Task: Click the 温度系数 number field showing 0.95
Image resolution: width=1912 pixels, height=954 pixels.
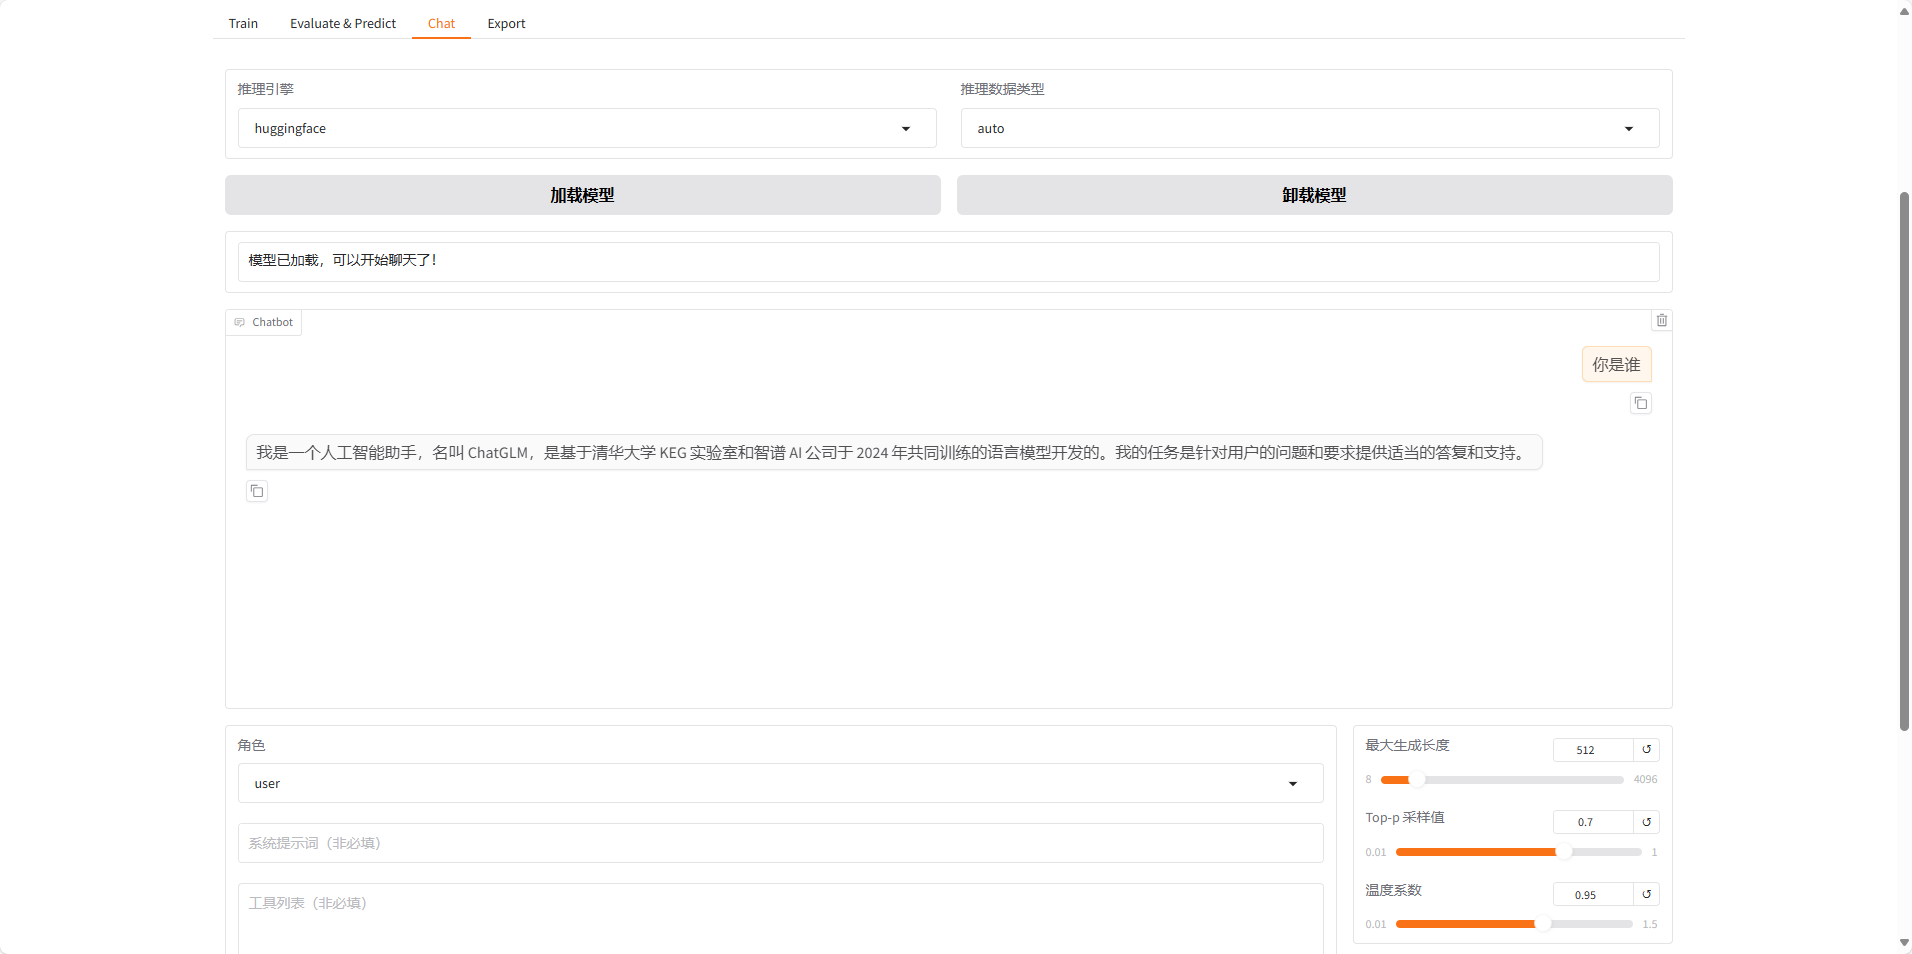Action: (1593, 894)
